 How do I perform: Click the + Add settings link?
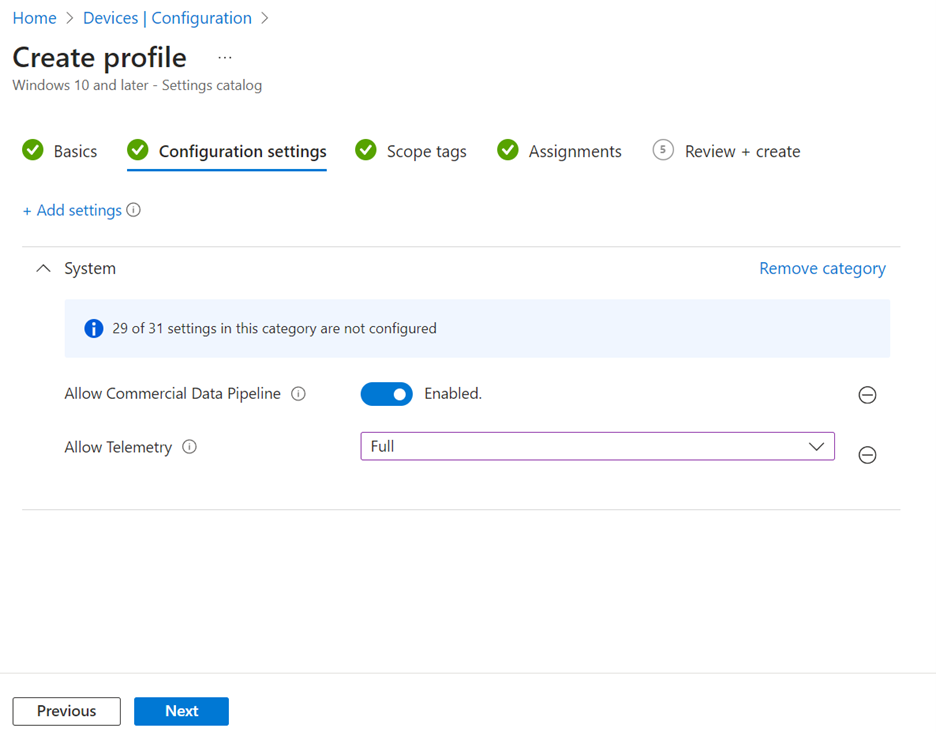[x=72, y=211]
